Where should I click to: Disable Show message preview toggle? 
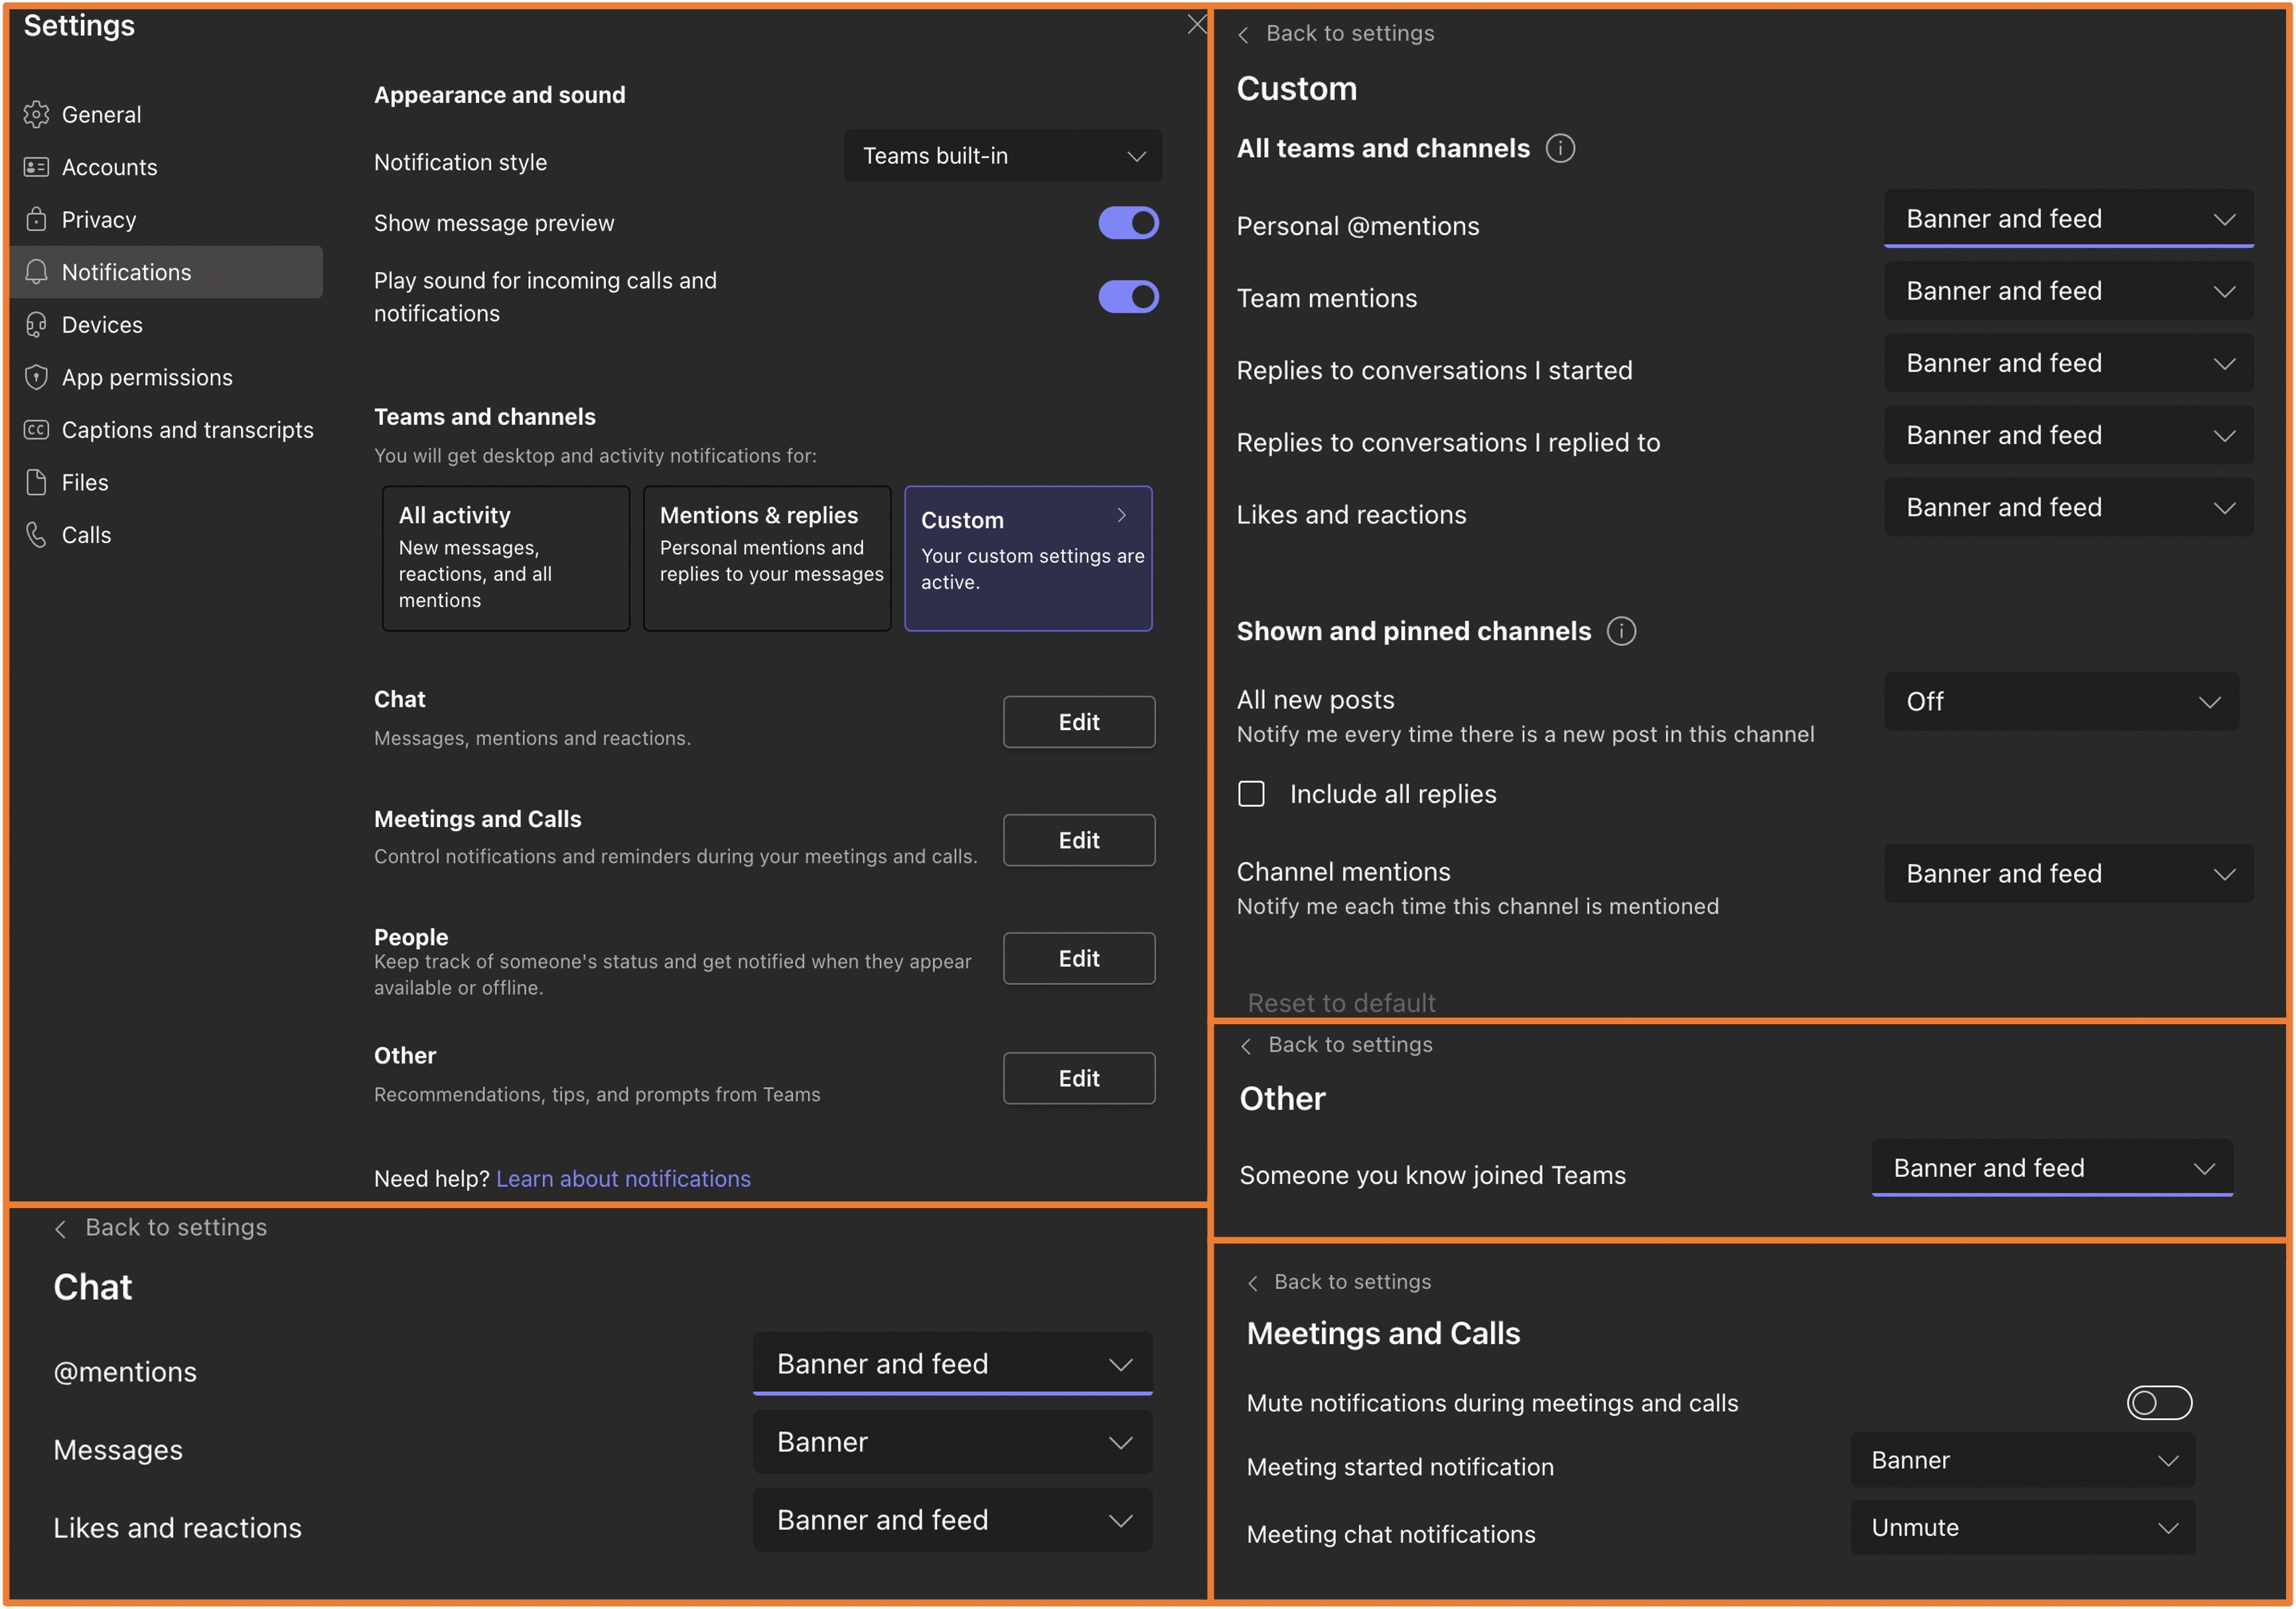coord(1128,223)
